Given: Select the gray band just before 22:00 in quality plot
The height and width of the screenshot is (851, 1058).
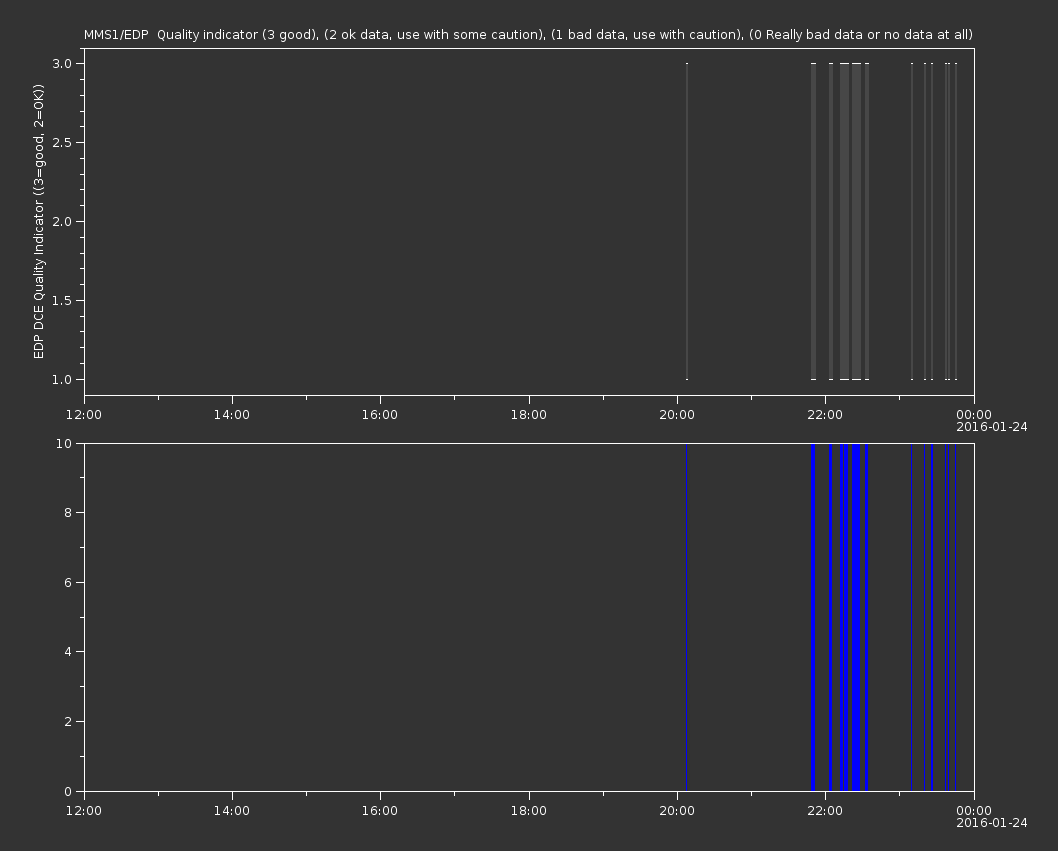Looking at the screenshot, I should click(x=813, y=221).
